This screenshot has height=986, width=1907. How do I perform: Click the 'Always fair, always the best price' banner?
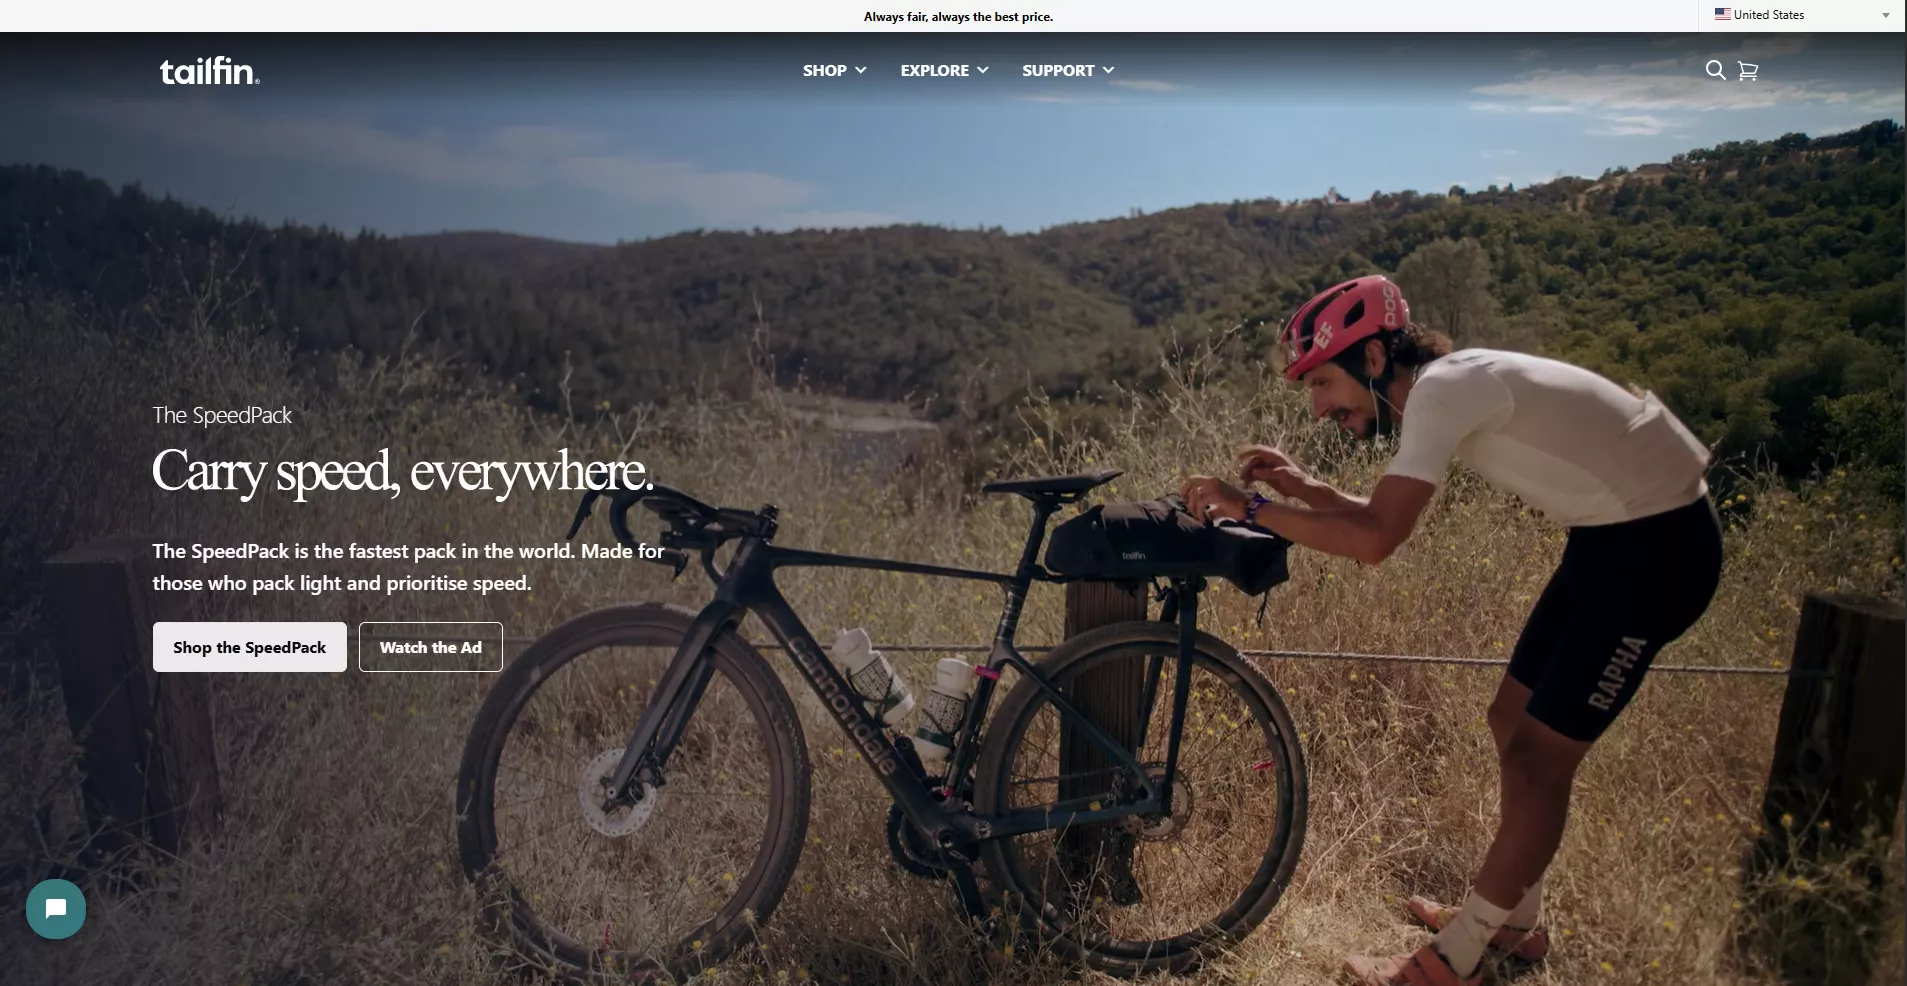tap(958, 17)
